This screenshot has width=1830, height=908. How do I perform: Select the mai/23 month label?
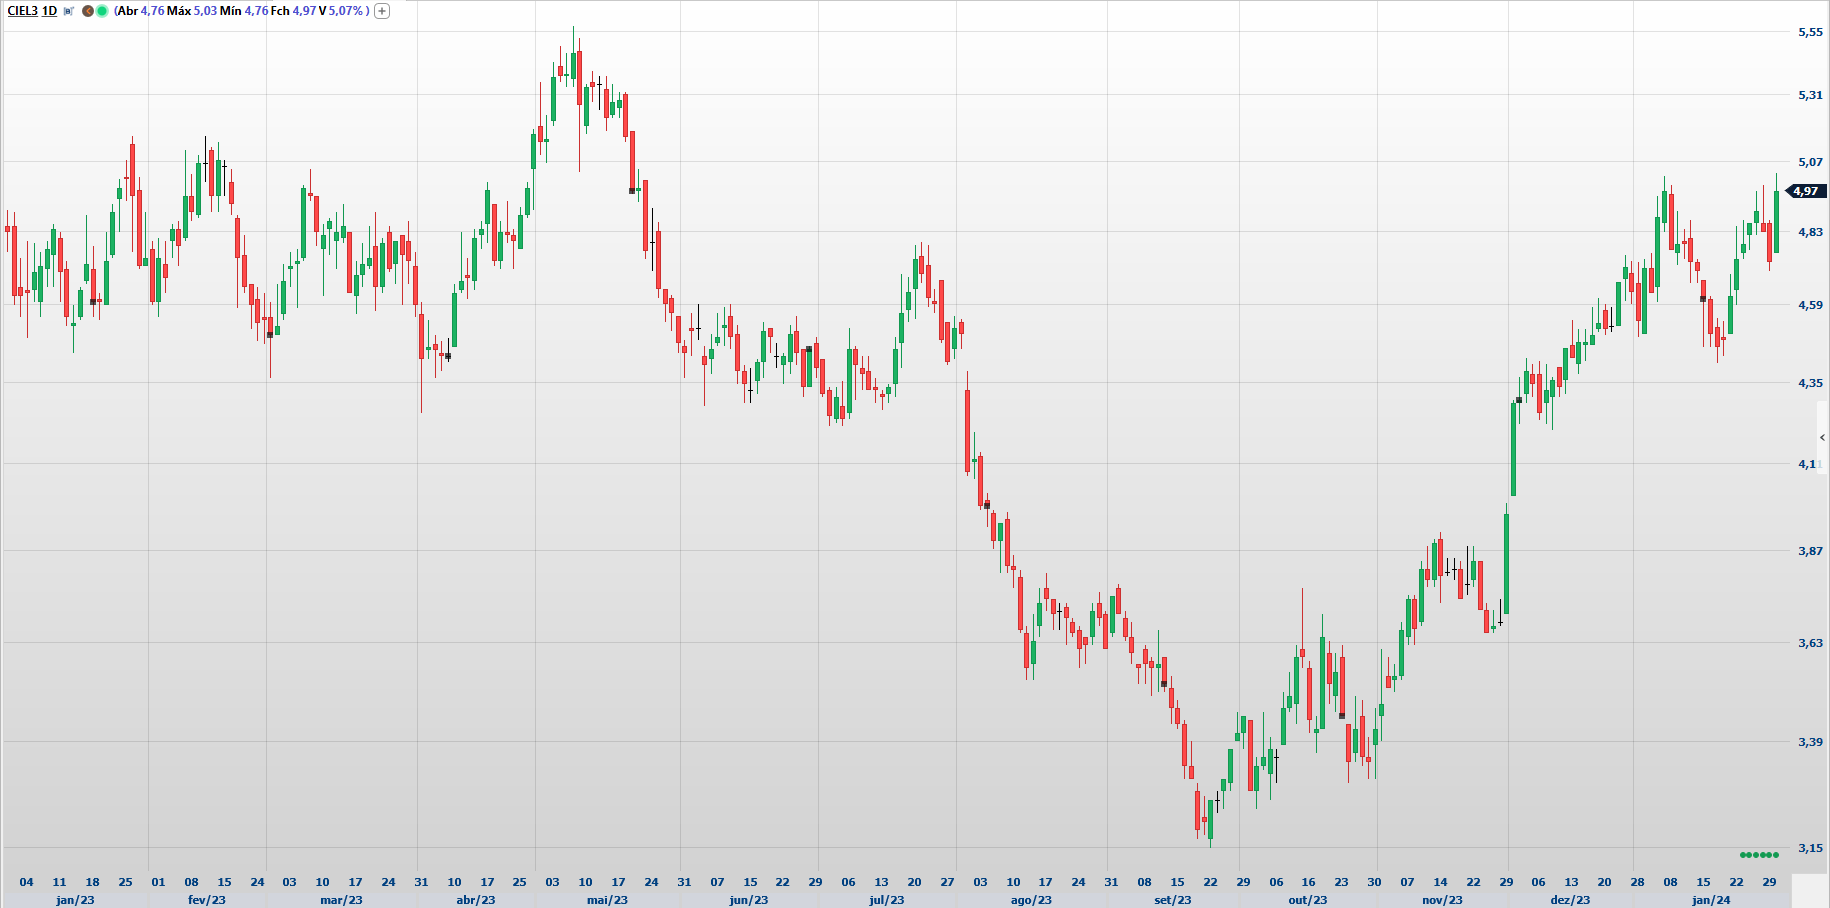pos(607,900)
